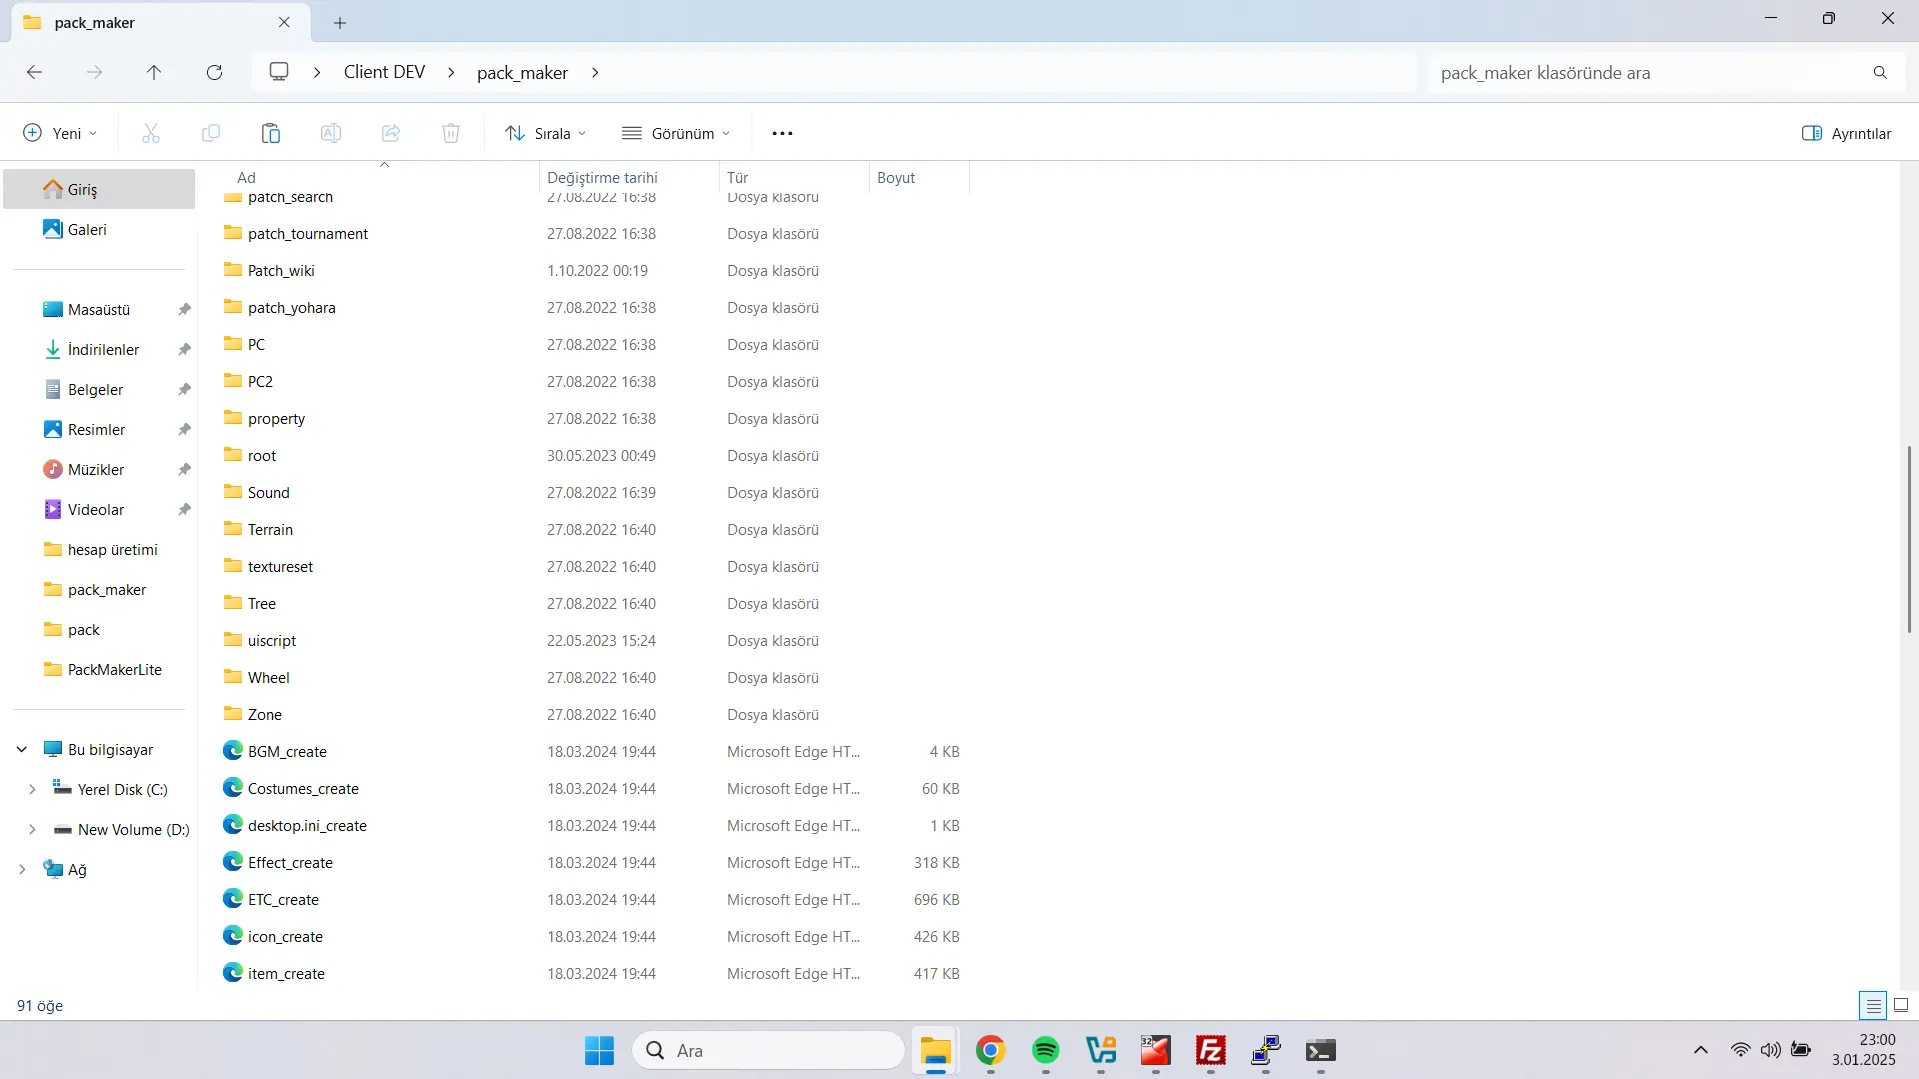The height and width of the screenshot is (1079, 1919).
Task: Open the terminal icon in taskbar
Action: (x=1320, y=1050)
